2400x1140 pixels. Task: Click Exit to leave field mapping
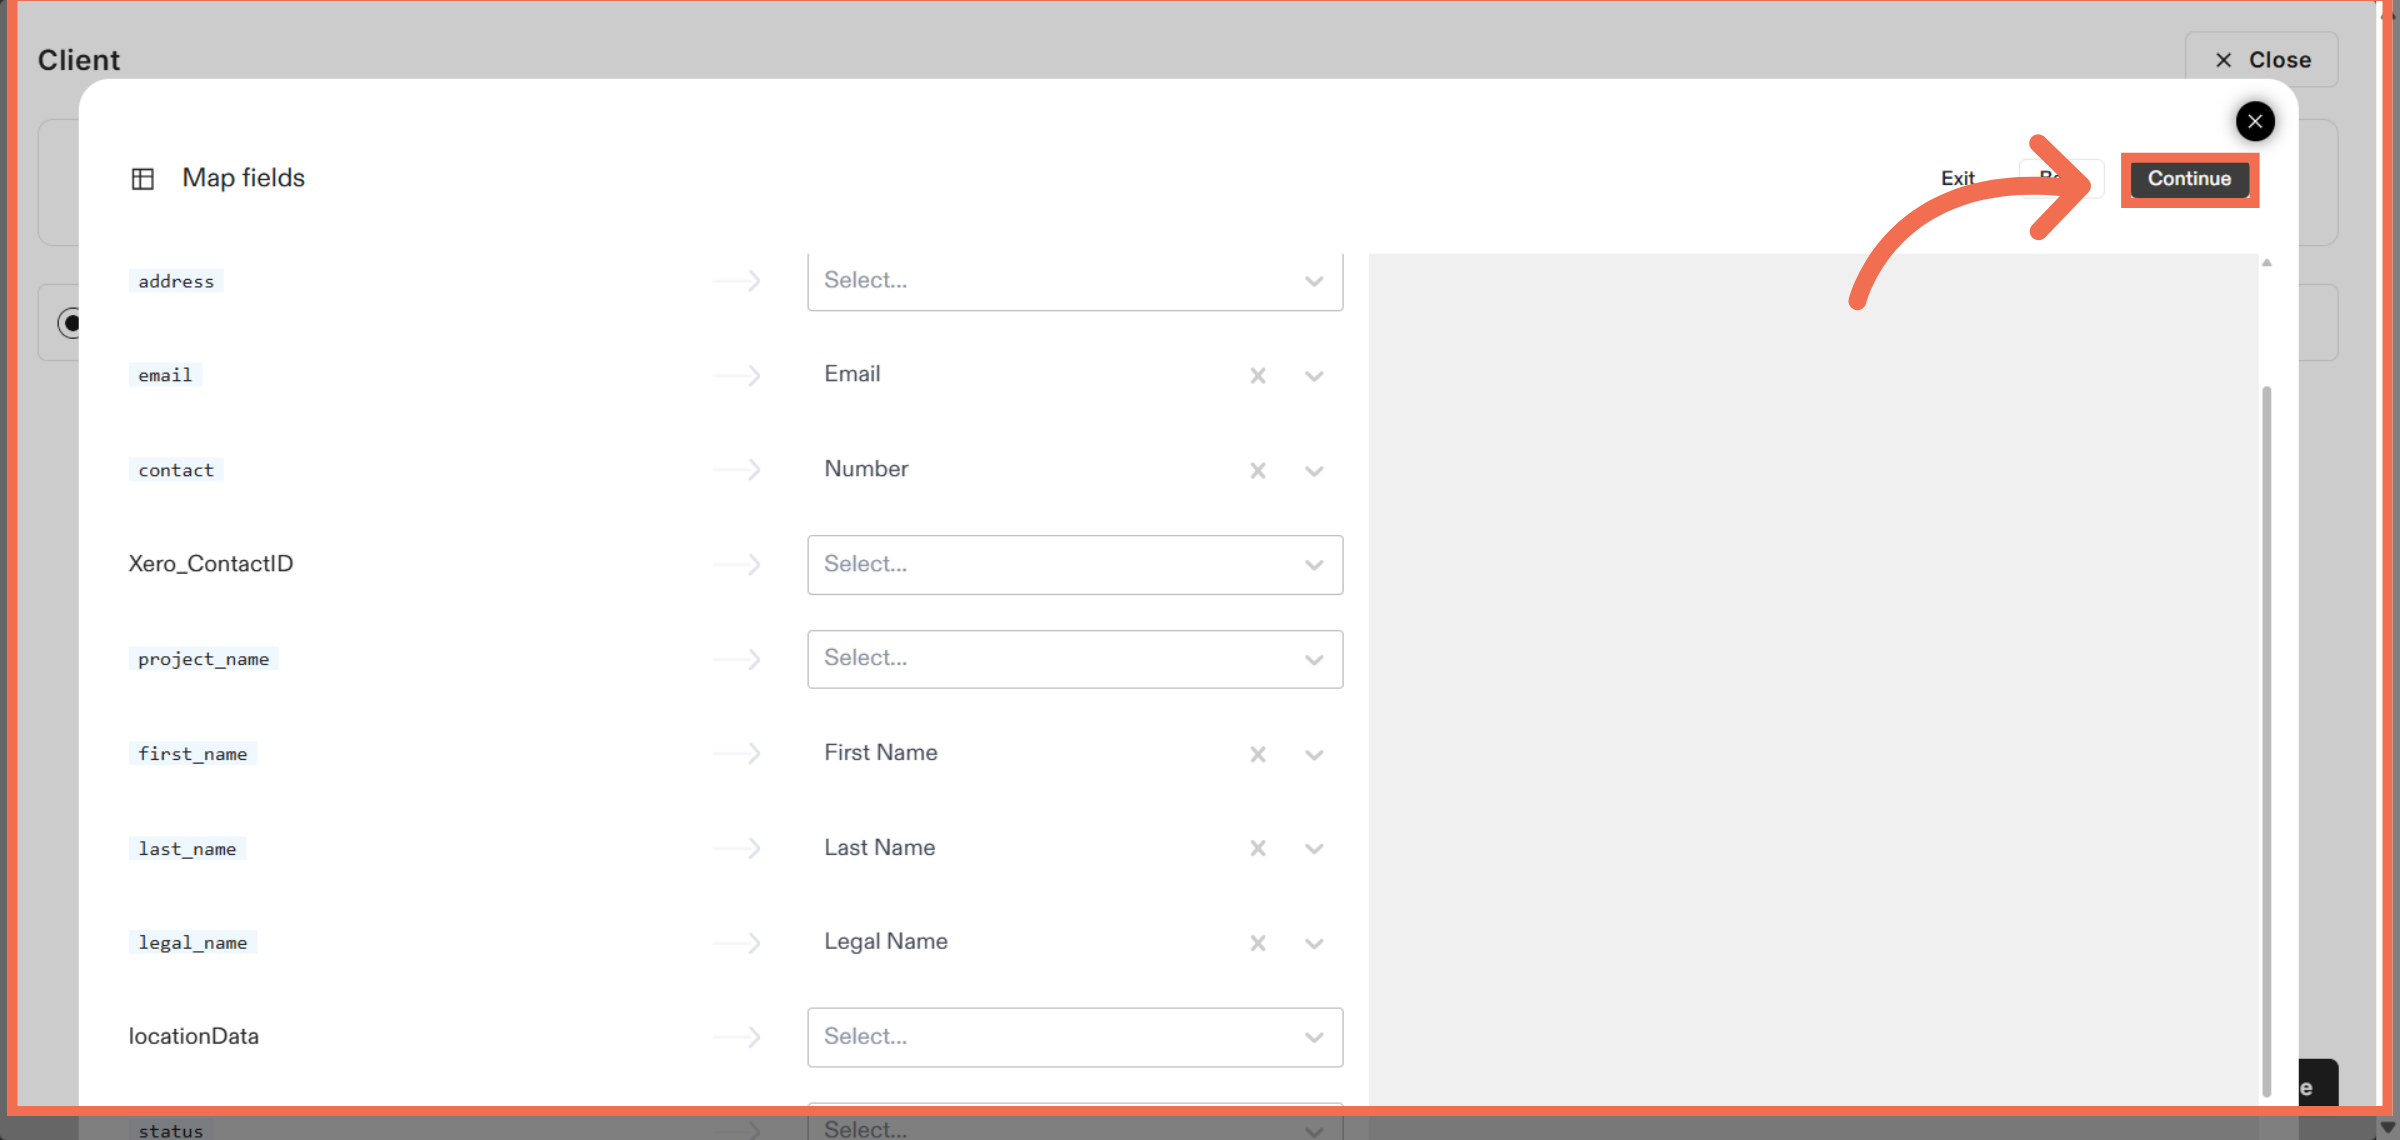[x=1957, y=178]
